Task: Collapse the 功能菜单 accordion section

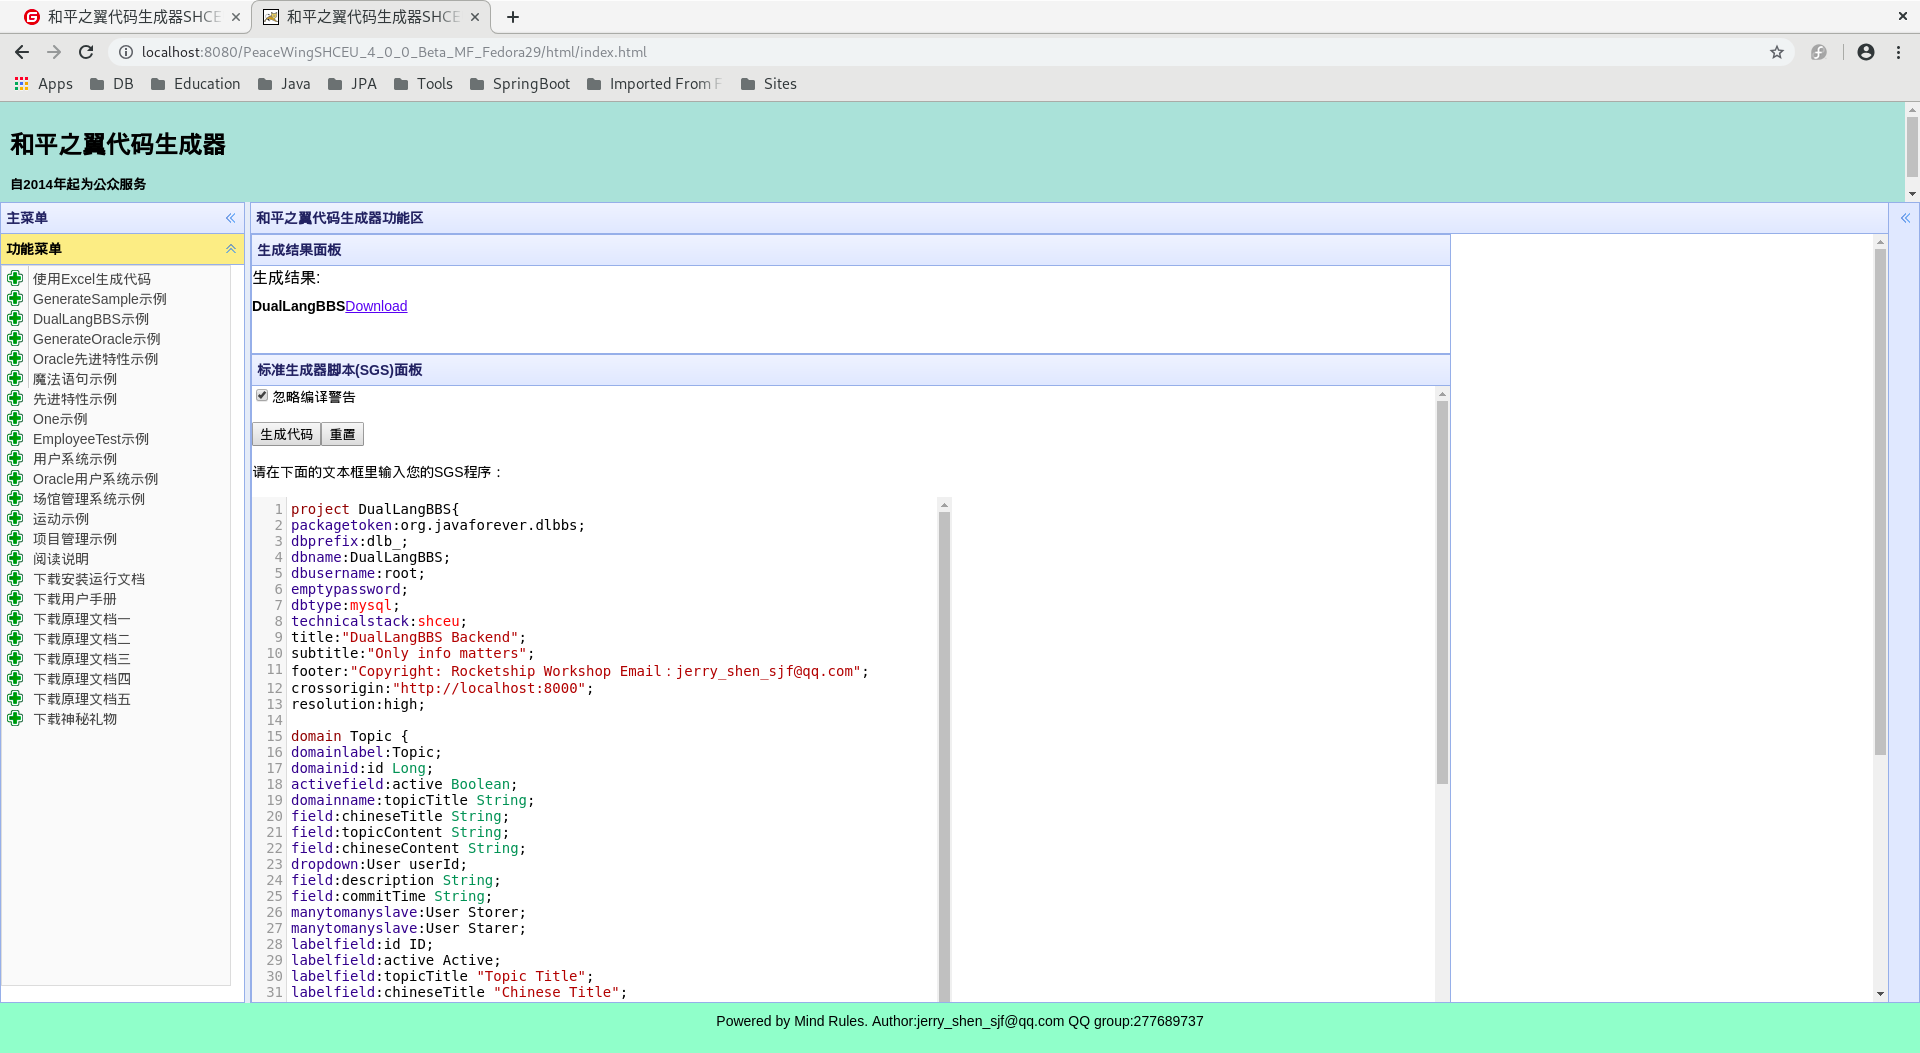Action: point(231,249)
